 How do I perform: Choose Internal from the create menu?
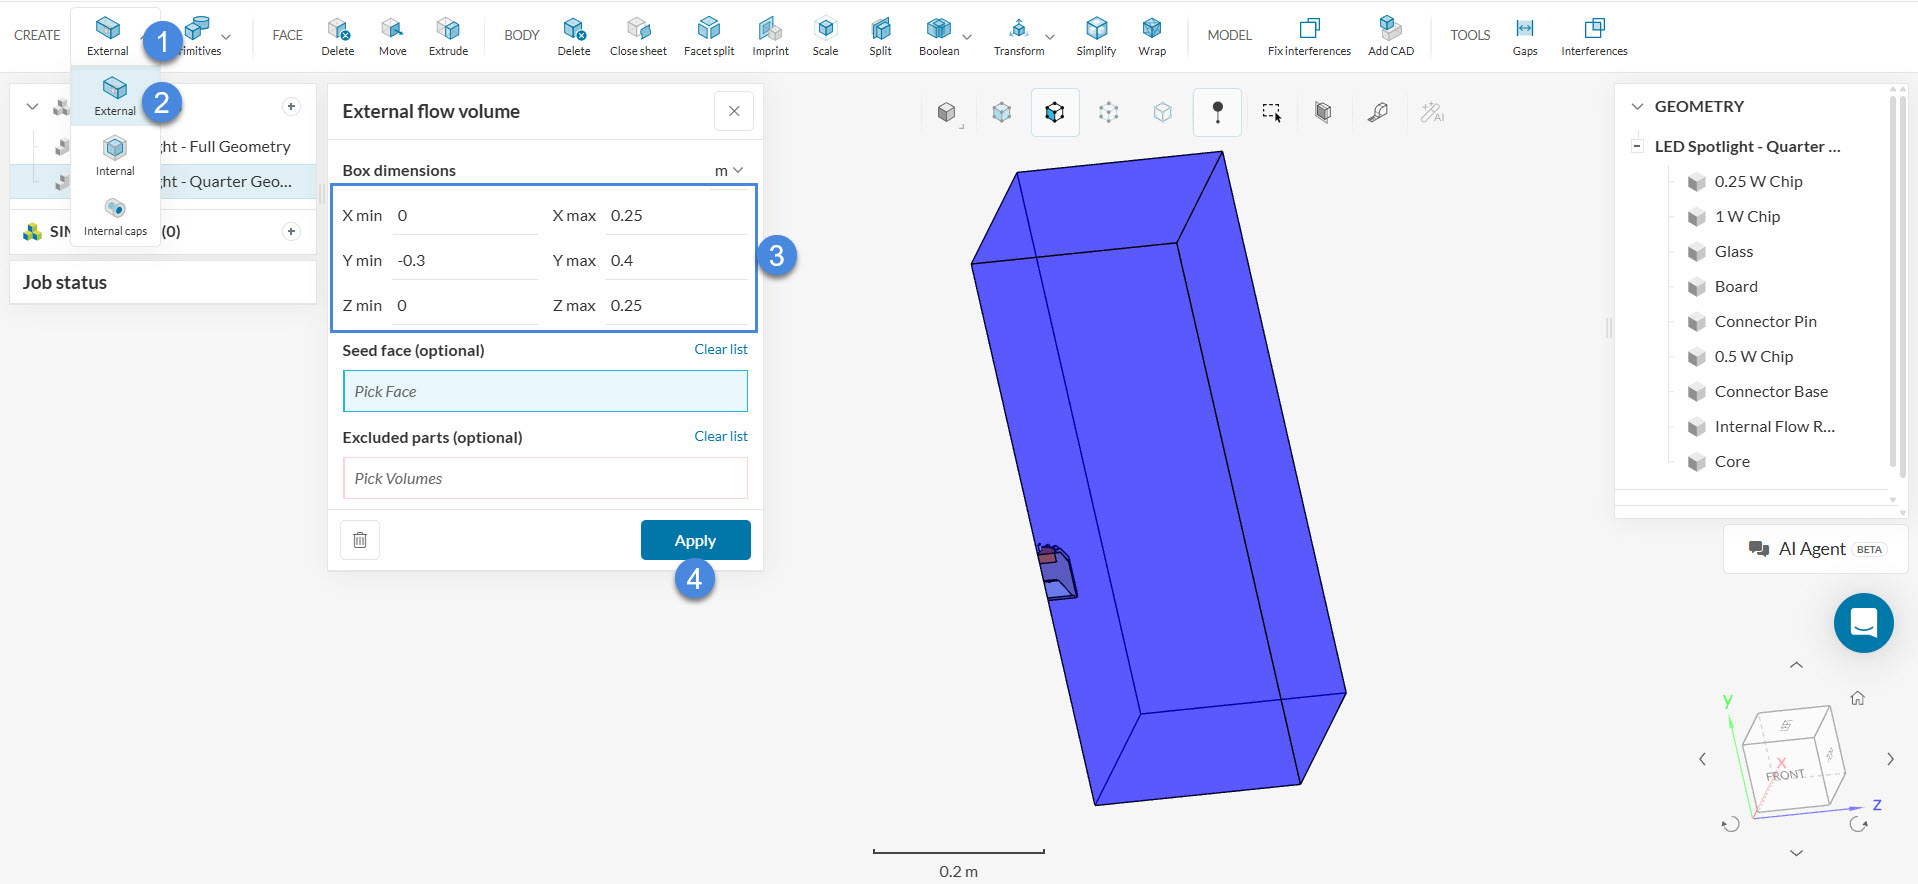115,156
